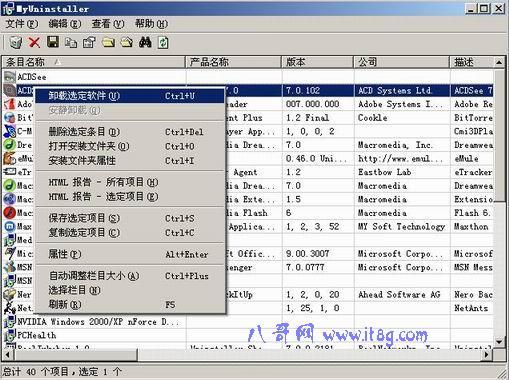The width and height of the screenshot is (509, 380).
Task: Sort by the 版本 column header
Action: point(318,62)
